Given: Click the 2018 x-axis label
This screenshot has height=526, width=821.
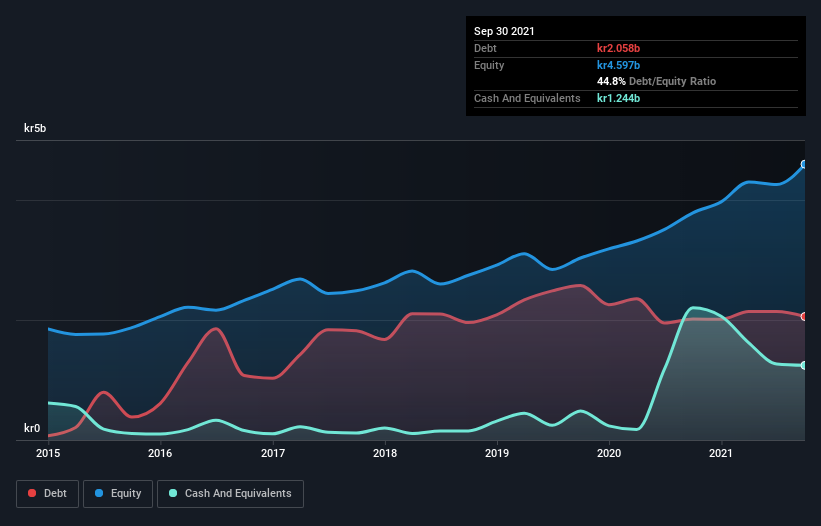Looking at the screenshot, I should coord(385,453).
